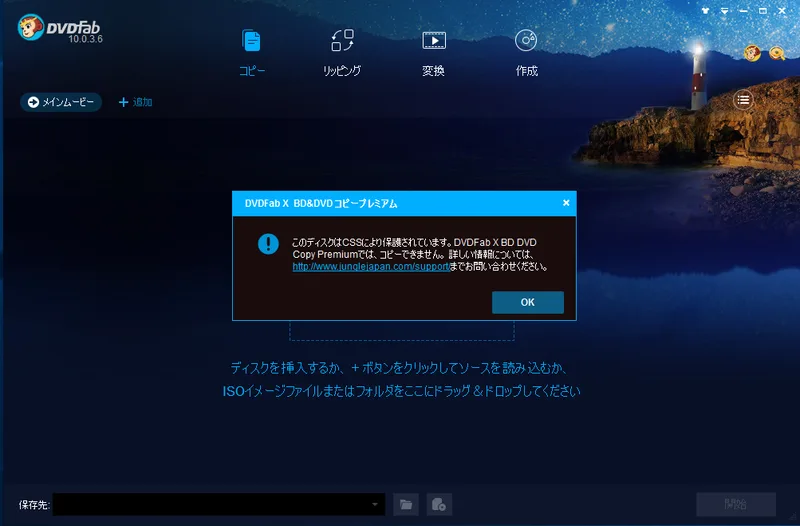
Task: Click the Start (開始) button
Action: tap(736, 505)
